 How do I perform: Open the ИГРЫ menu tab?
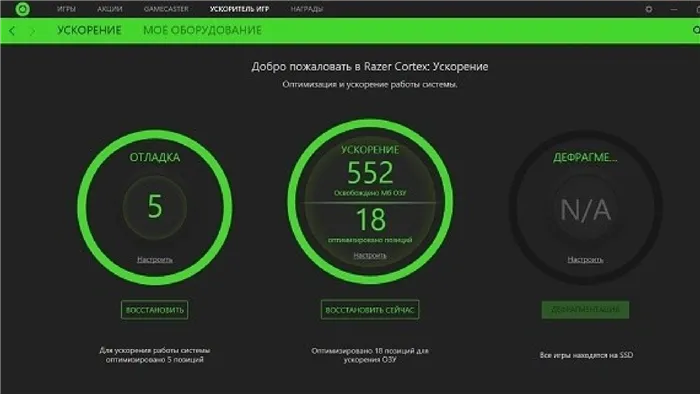coord(66,9)
